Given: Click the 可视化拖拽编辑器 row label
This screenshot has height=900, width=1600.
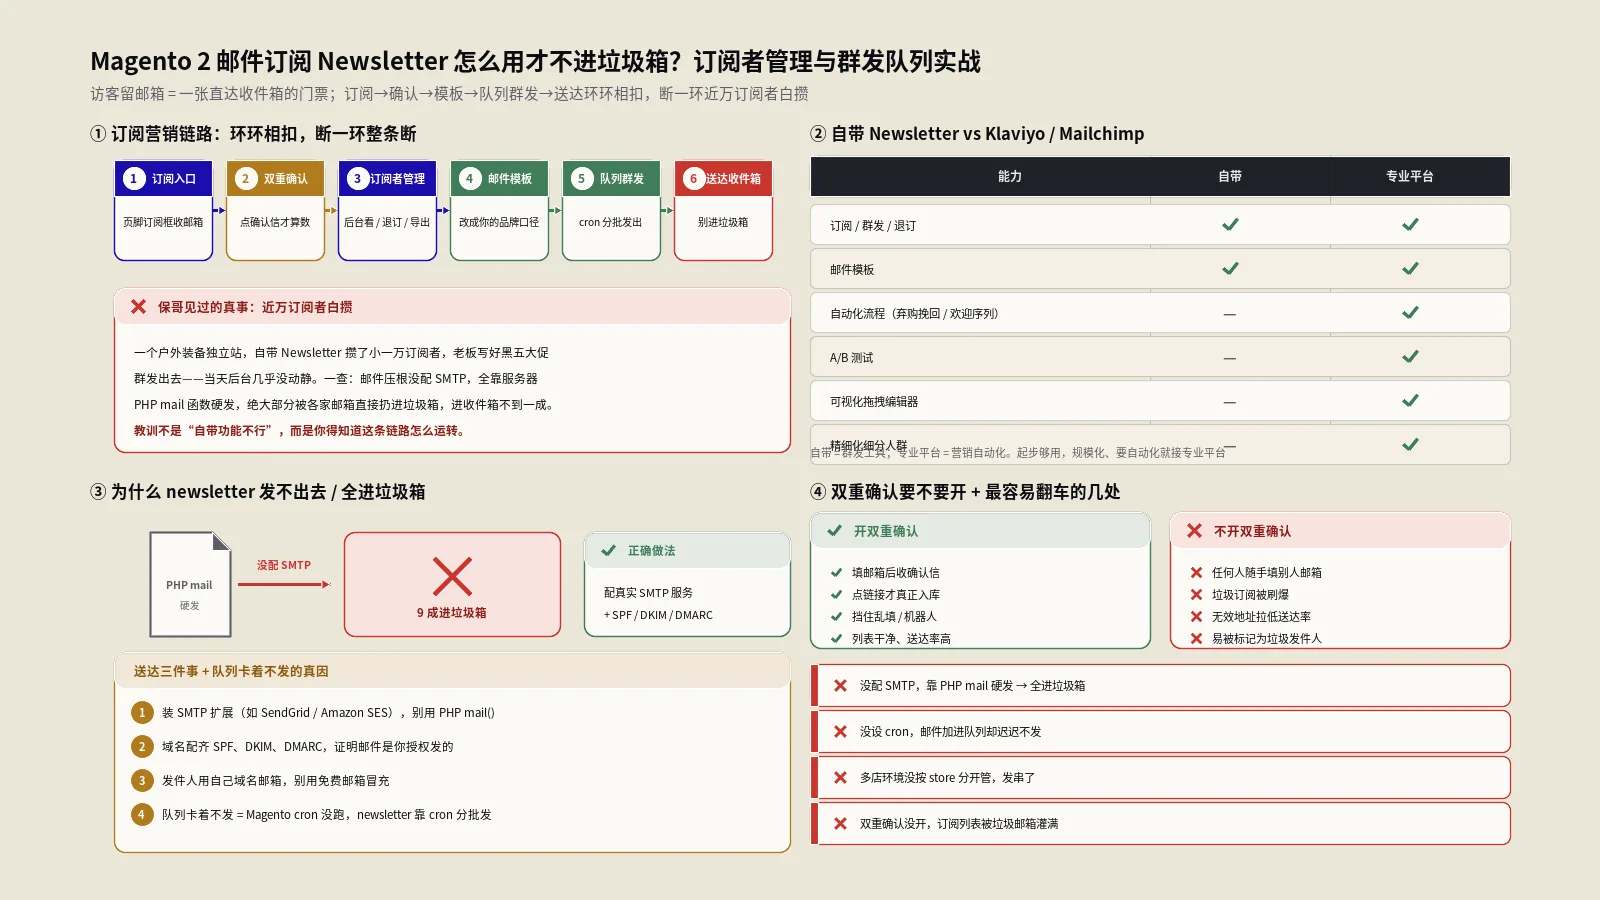Looking at the screenshot, I should click(874, 402).
